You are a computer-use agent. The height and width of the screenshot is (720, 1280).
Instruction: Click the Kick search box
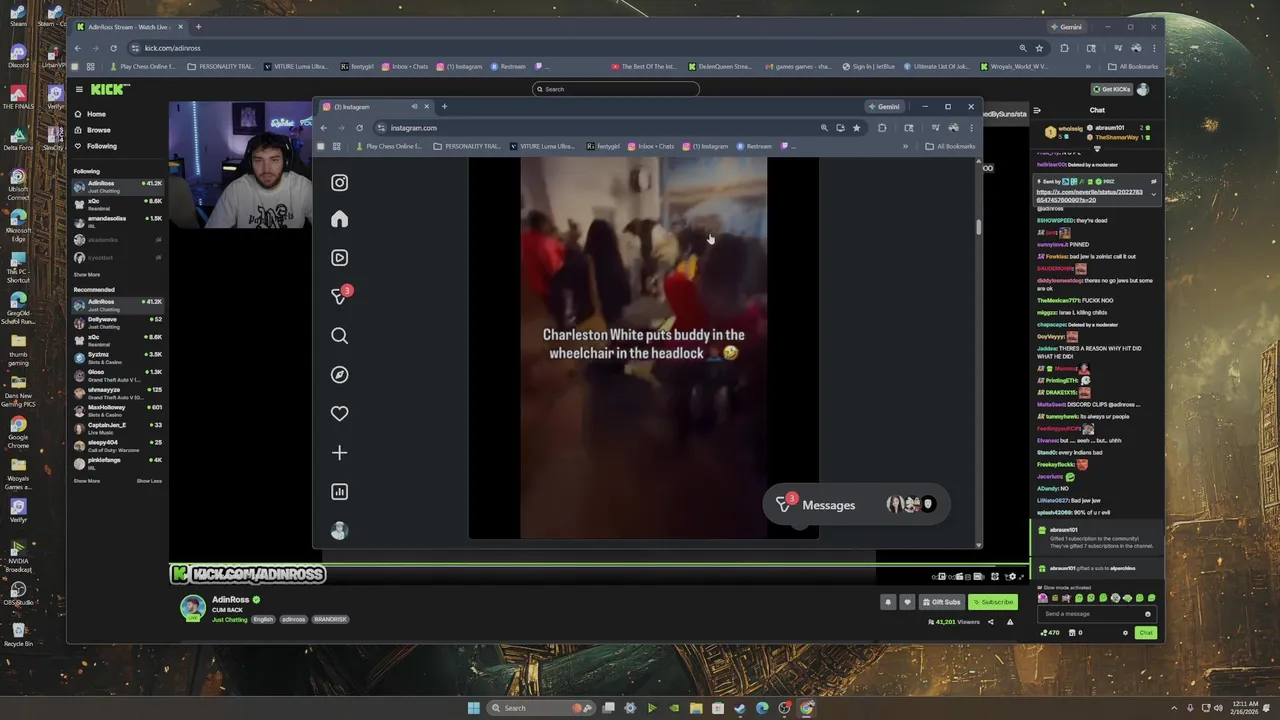(x=615, y=89)
